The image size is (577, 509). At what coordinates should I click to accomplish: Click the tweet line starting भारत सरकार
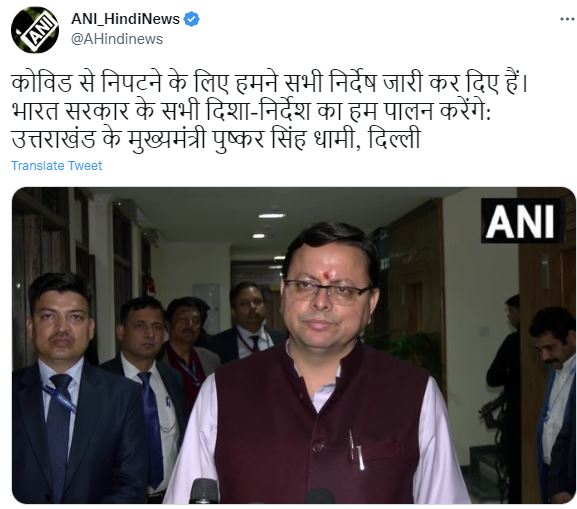click(251, 111)
